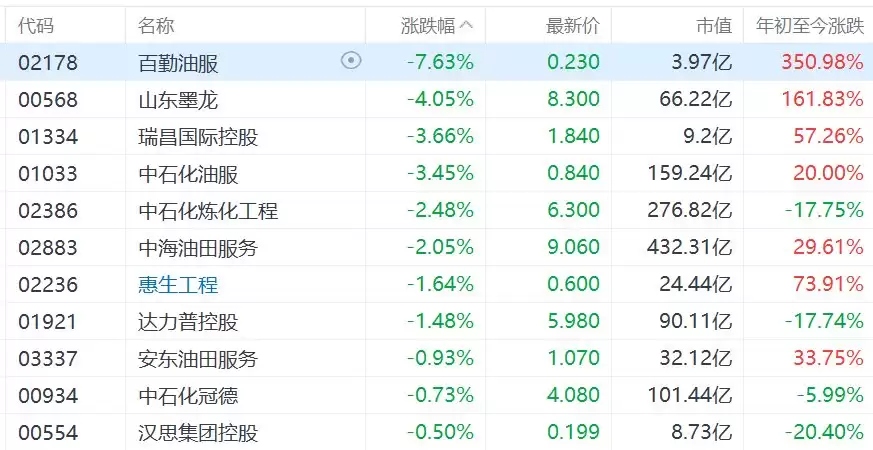Screen dimensions: 873x450
Task: Click the 432.31亿 market cap cell
Action: (695, 247)
